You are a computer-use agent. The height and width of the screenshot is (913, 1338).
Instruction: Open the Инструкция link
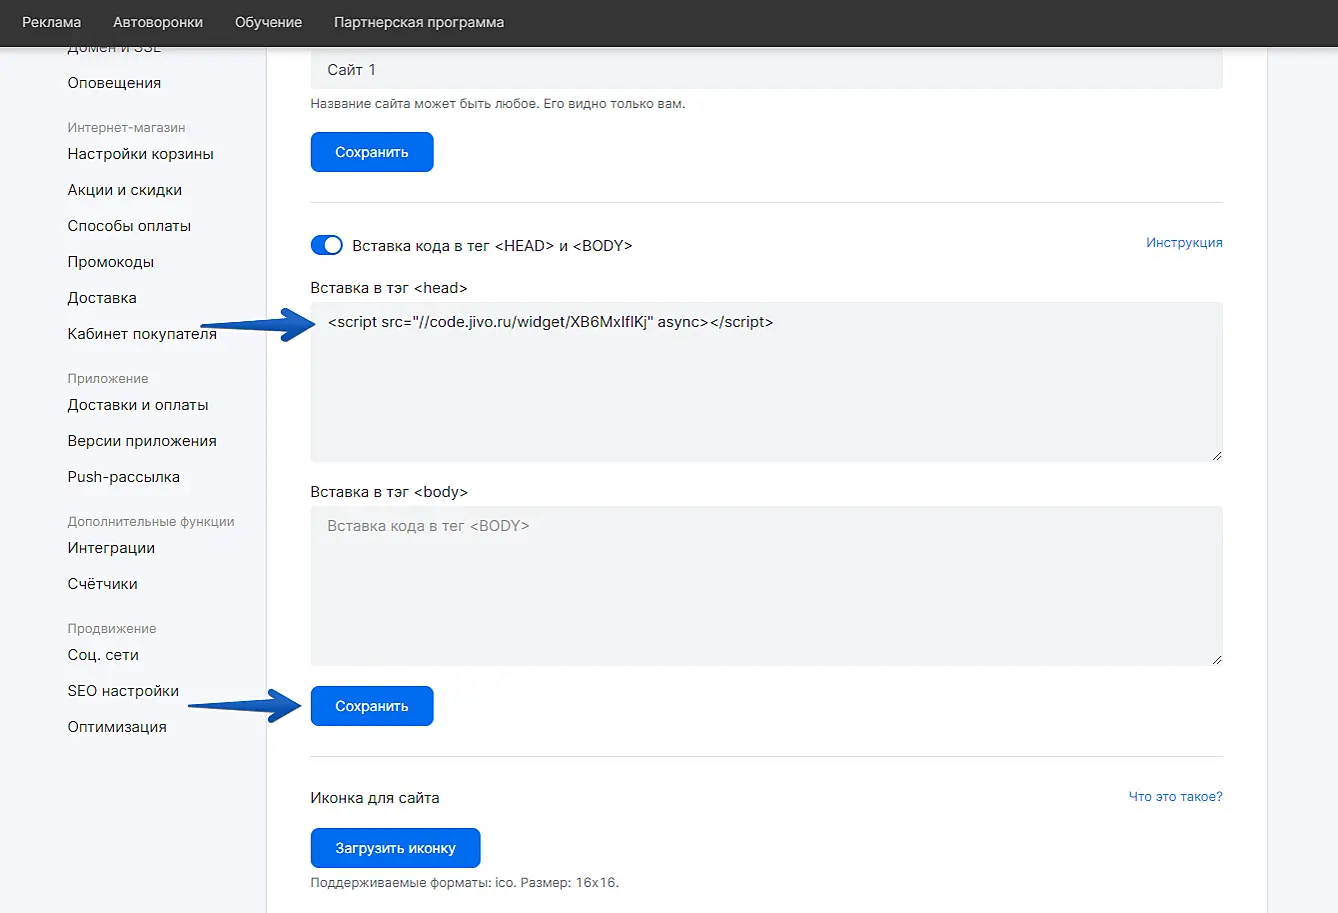[x=1184, y=242]
